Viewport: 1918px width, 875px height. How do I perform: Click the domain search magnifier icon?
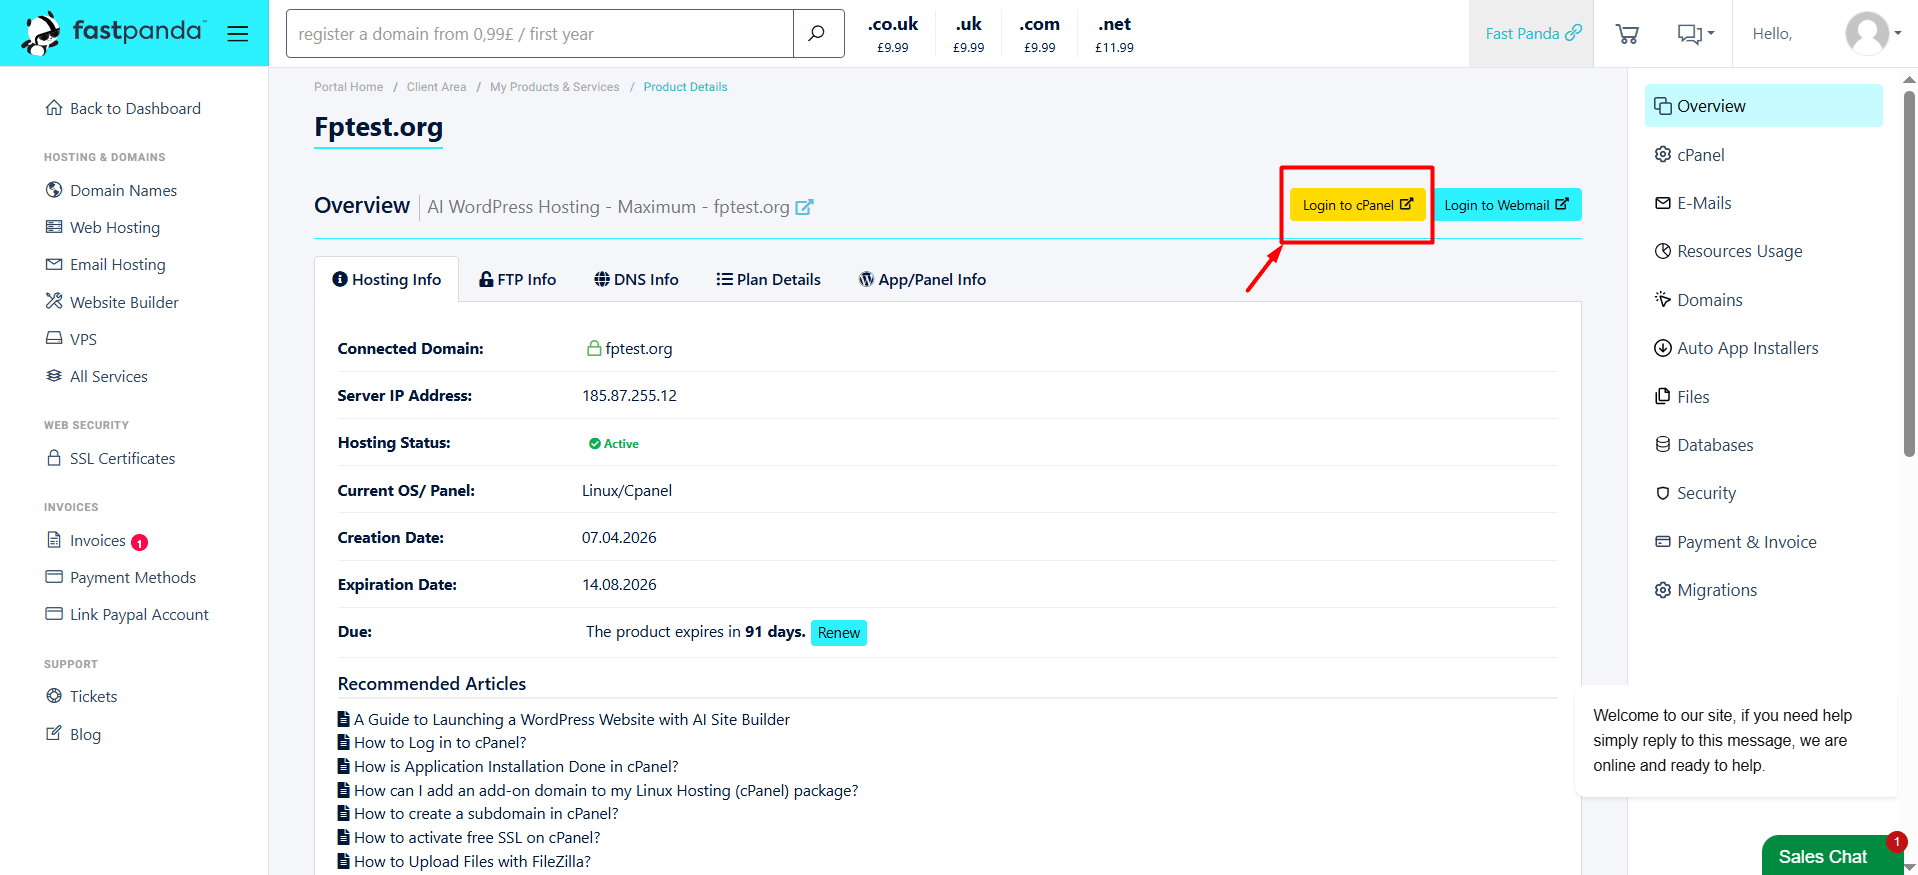click(x=817, y=34)
